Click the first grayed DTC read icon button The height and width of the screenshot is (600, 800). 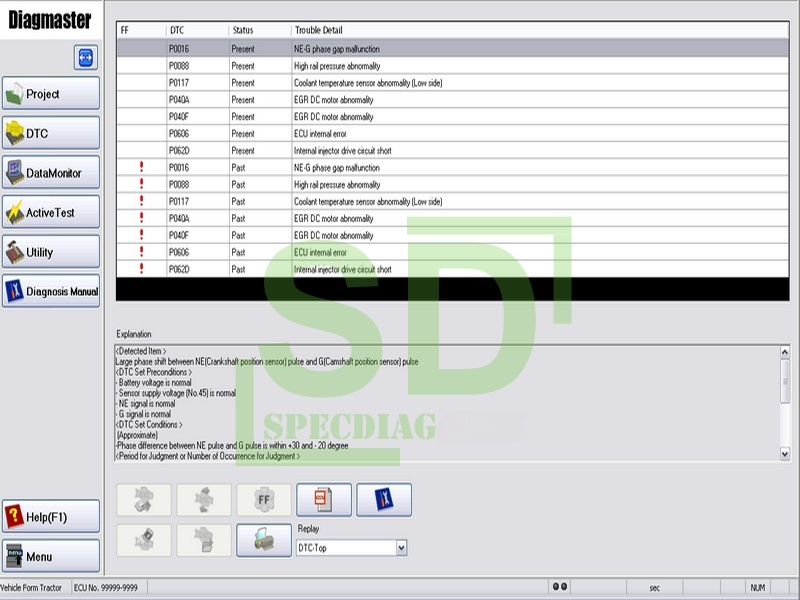pos(144,500)
